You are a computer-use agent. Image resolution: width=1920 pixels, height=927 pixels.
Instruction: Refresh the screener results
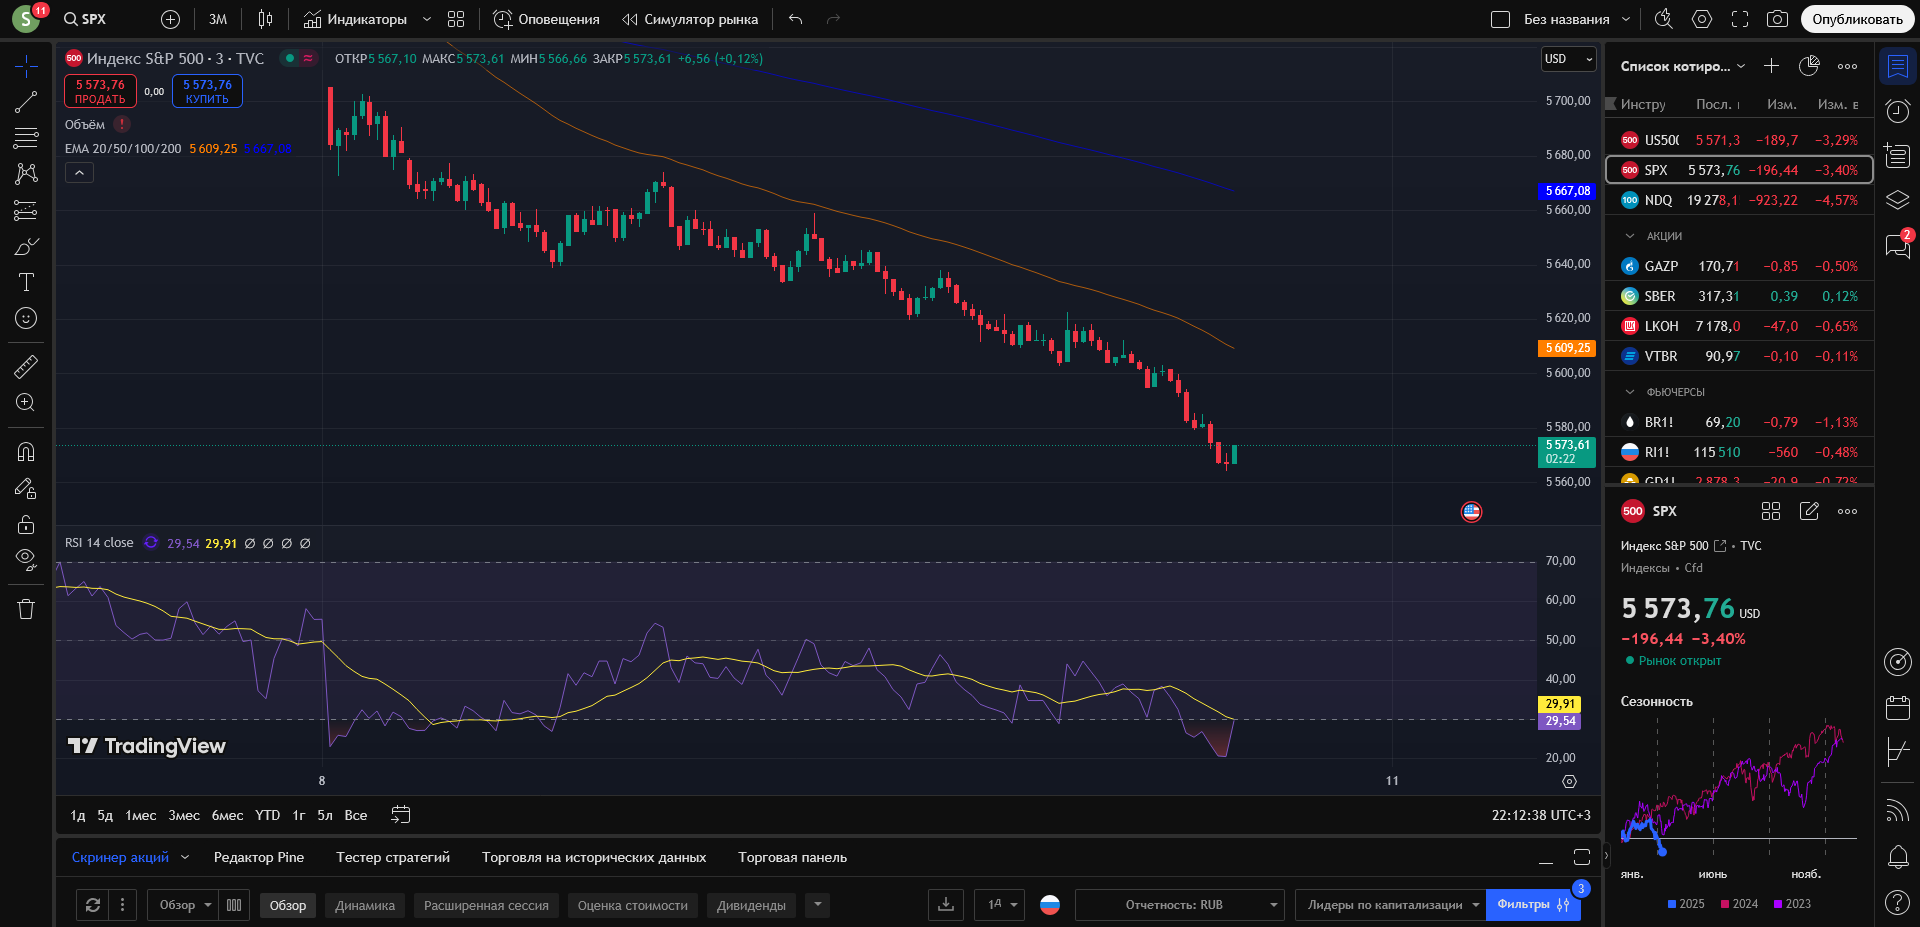pyautogui.click(x=93, y=905)
